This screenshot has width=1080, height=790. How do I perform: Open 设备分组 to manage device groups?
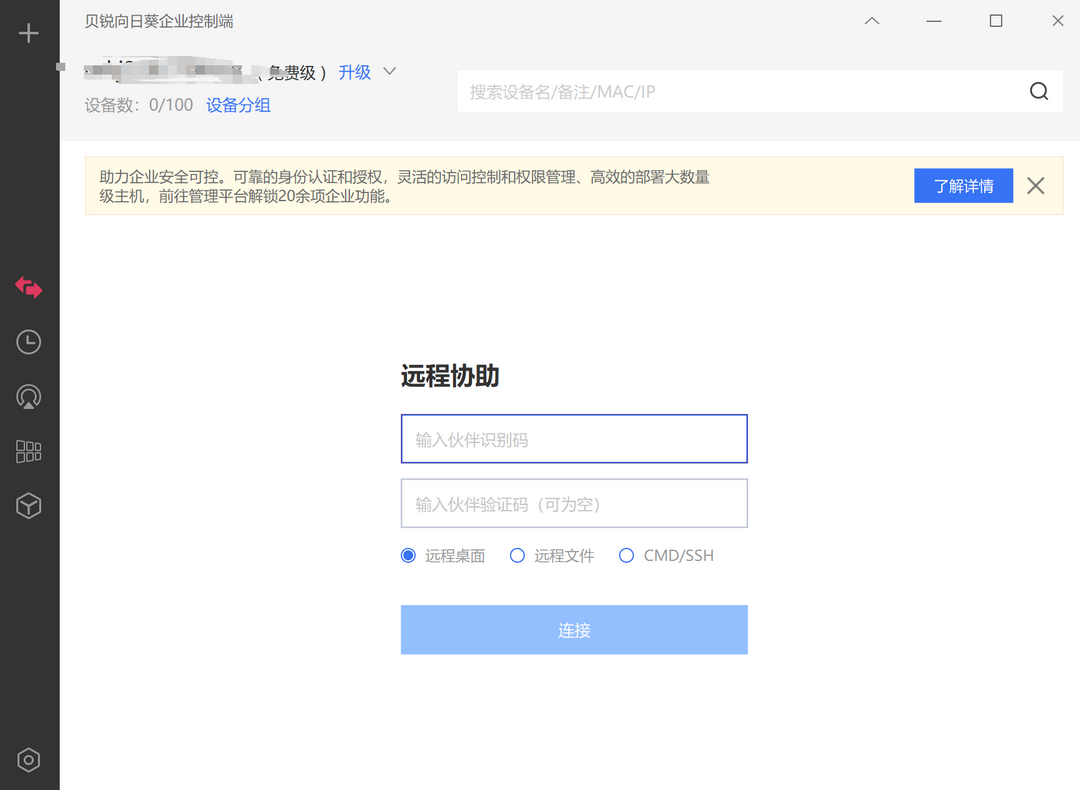(238, 105)
